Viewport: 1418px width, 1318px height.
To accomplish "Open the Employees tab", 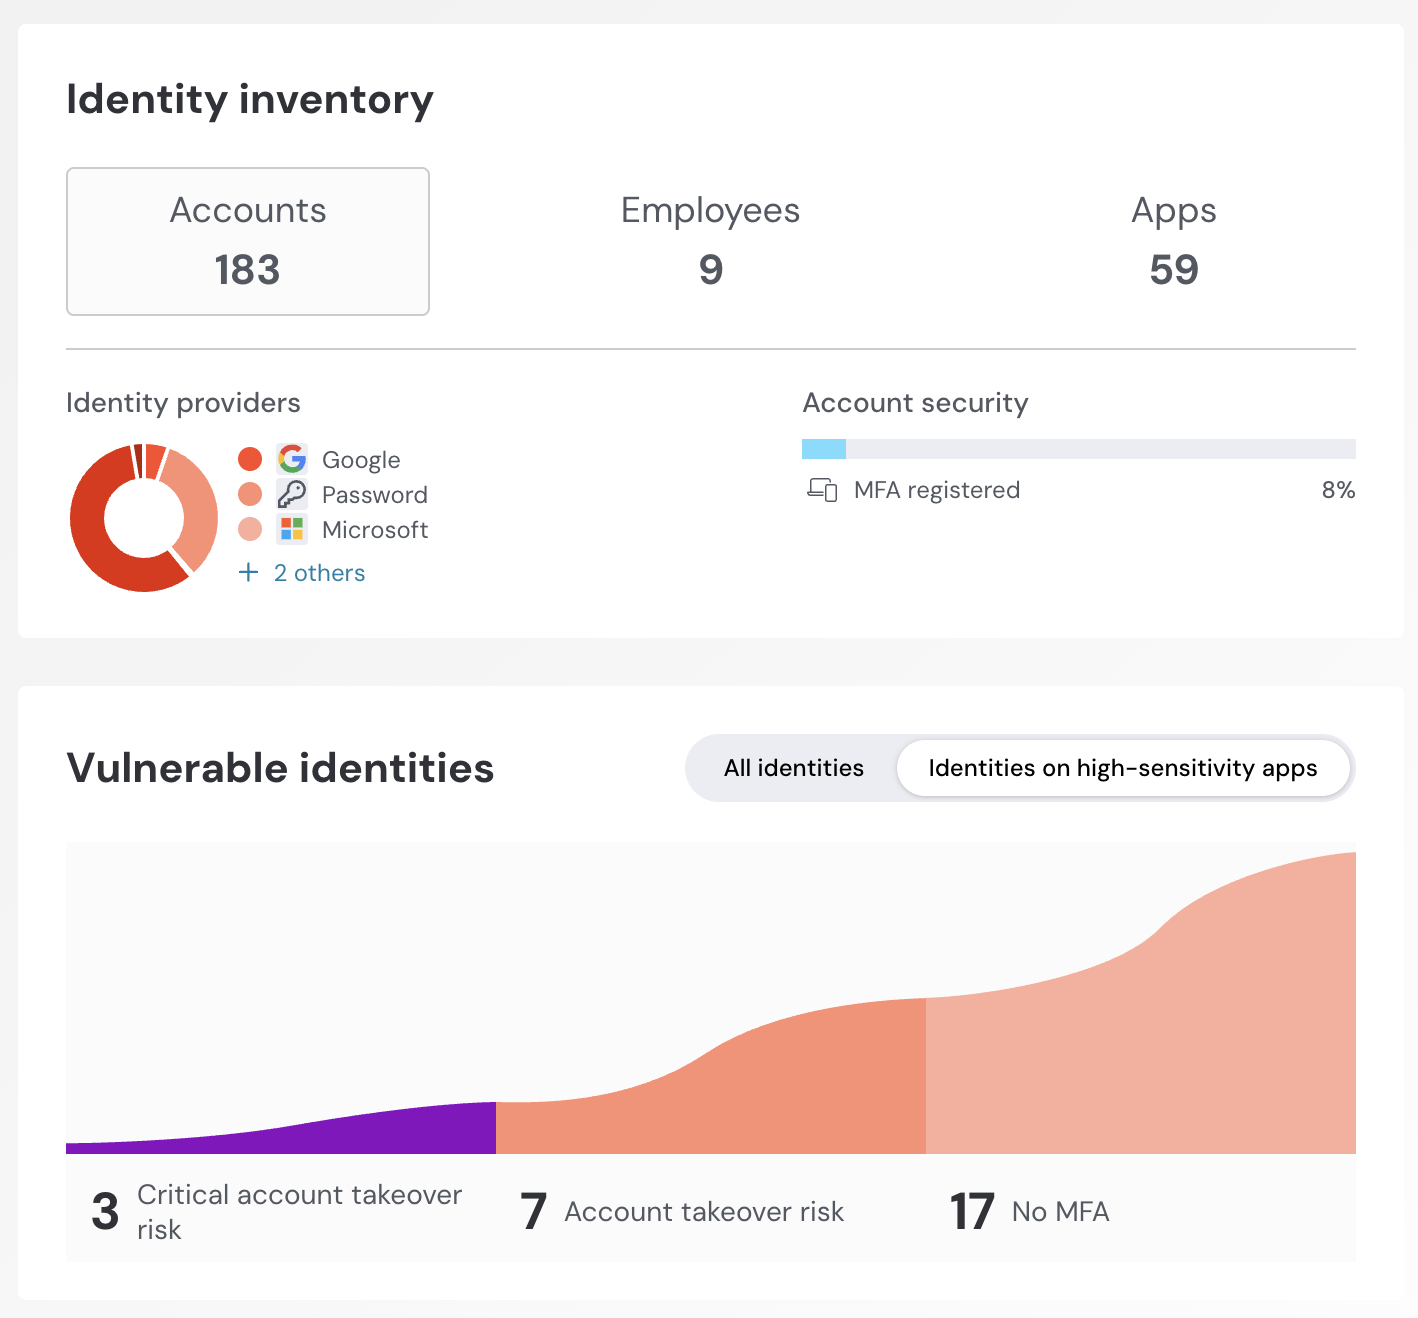I will click(x=710, y=241).
